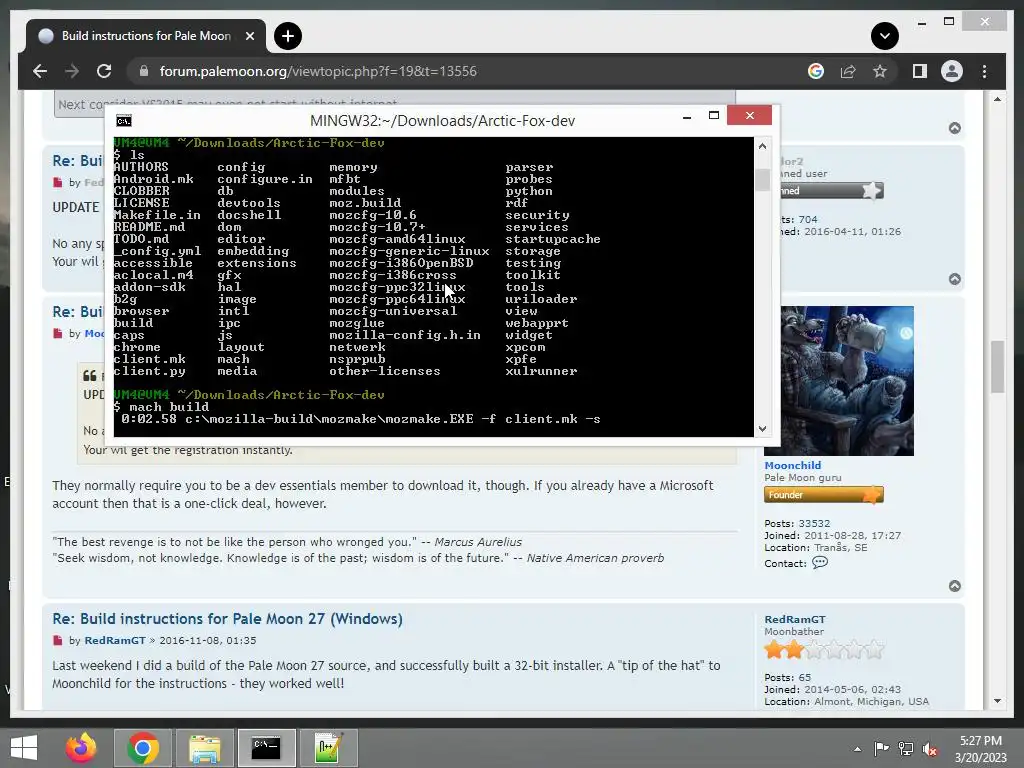Open the RedRamGT author link beside the post date
The image size is (1024, 768).
pyautogui.click(x=115, y=641)
